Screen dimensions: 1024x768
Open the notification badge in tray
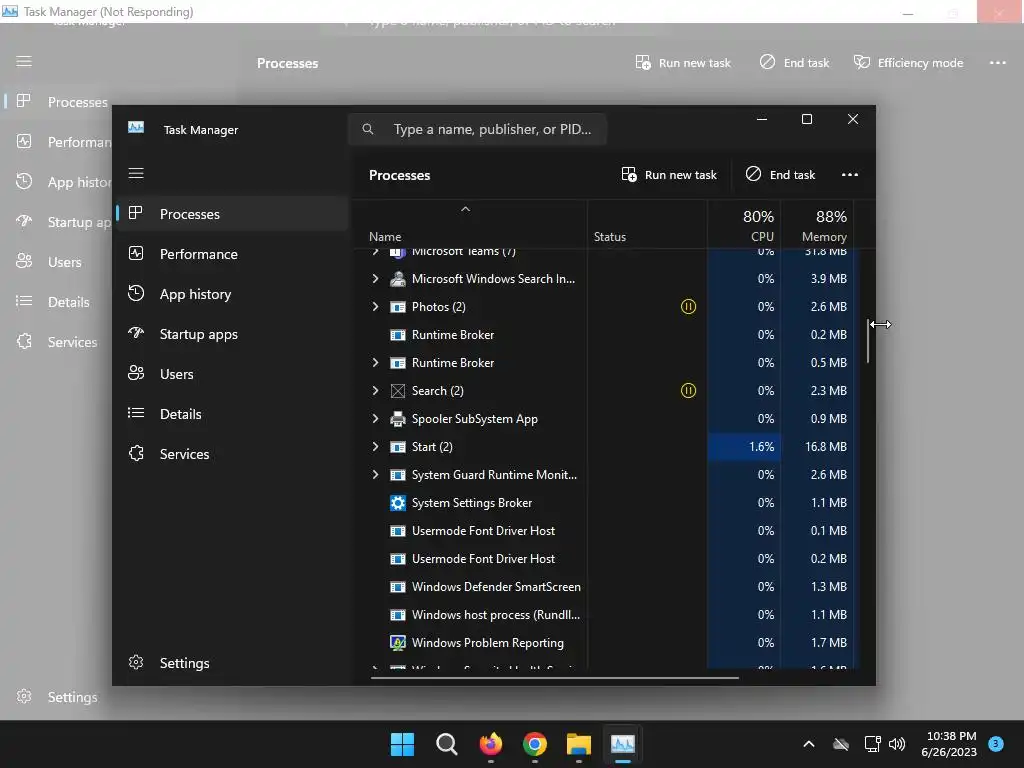[x=996, y=744]
